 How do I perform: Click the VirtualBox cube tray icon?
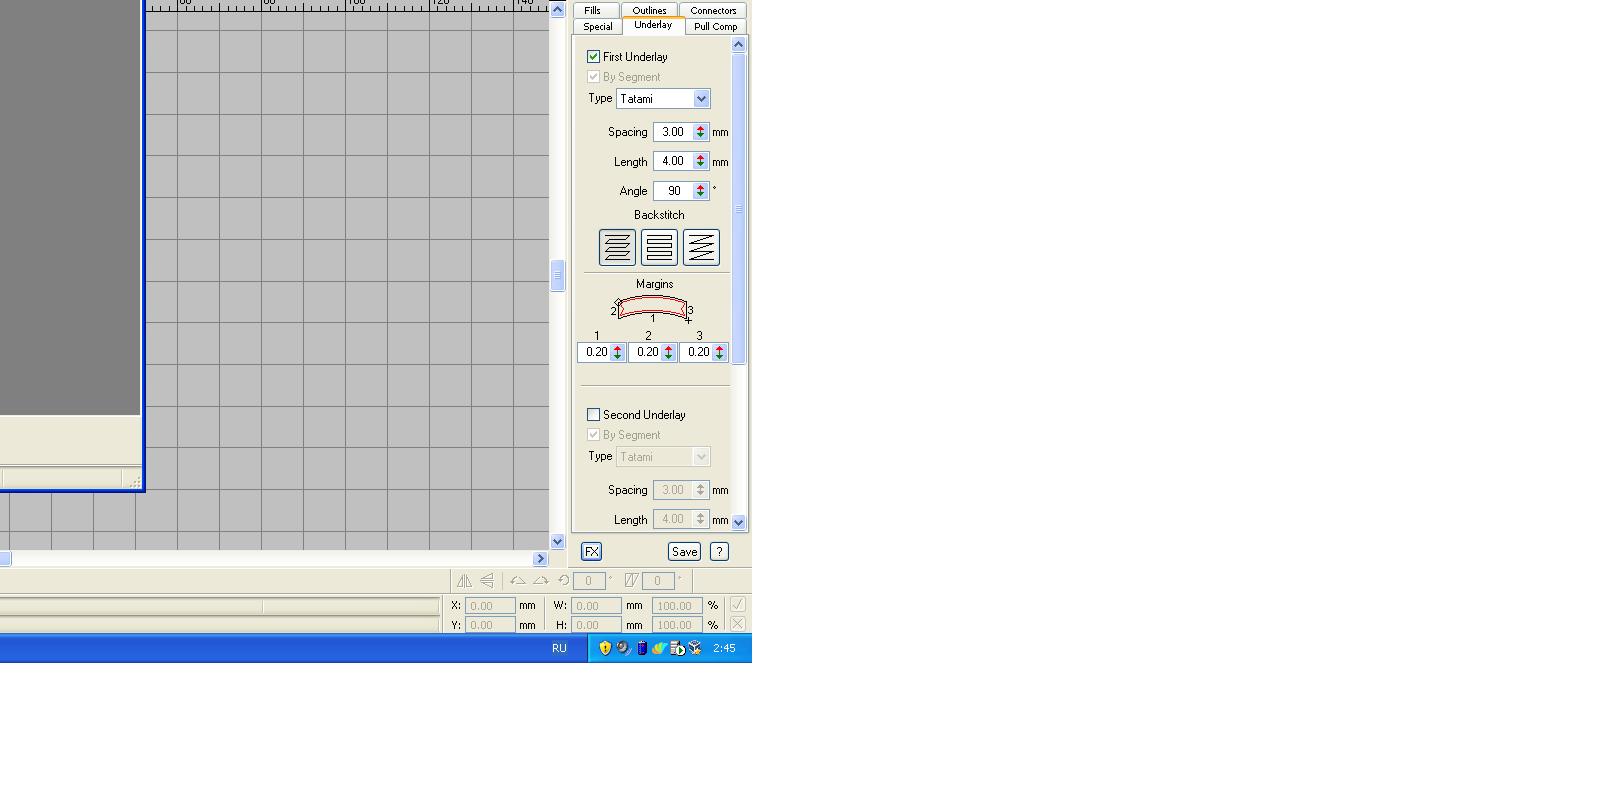coord(695,648)
